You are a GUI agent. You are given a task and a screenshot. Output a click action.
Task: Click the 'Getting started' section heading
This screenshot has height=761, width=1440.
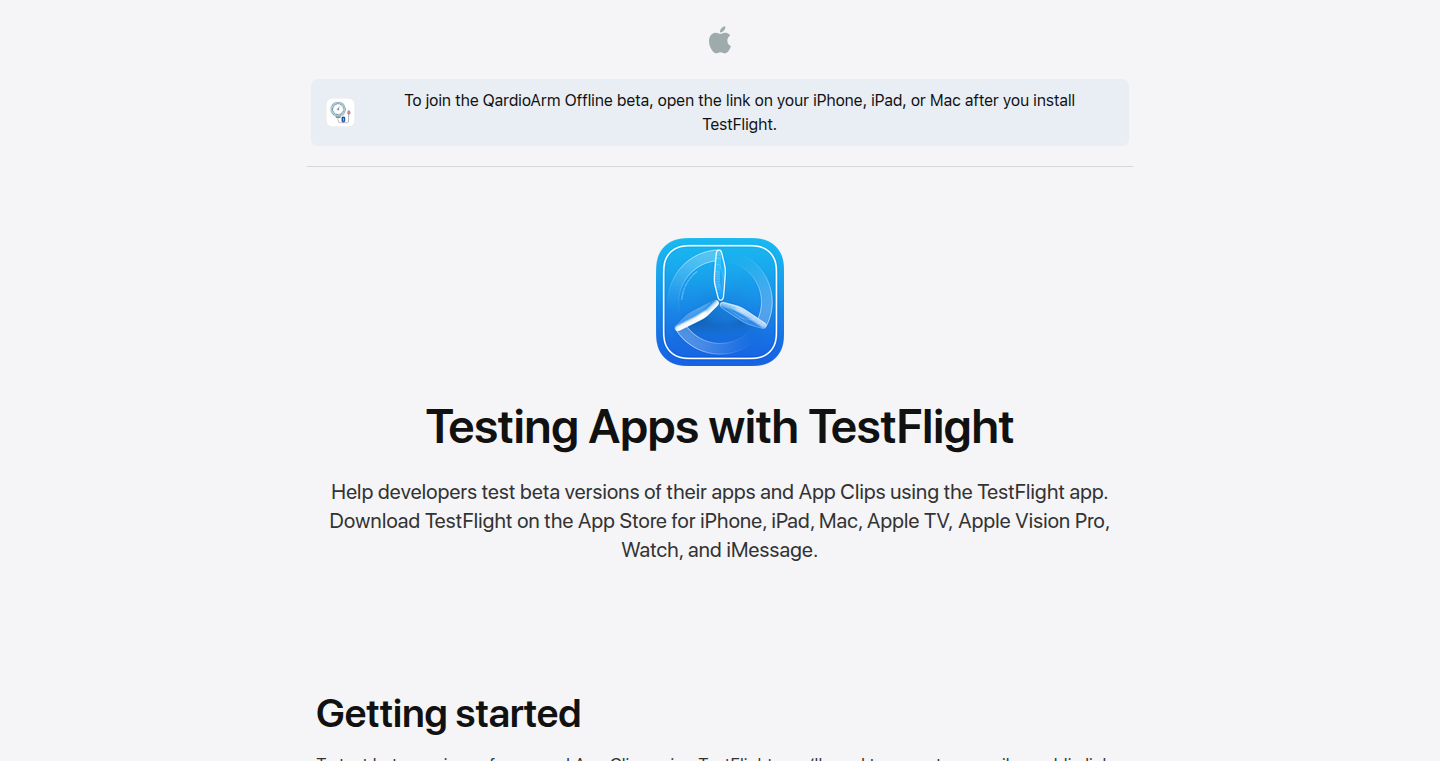(448, 714)
